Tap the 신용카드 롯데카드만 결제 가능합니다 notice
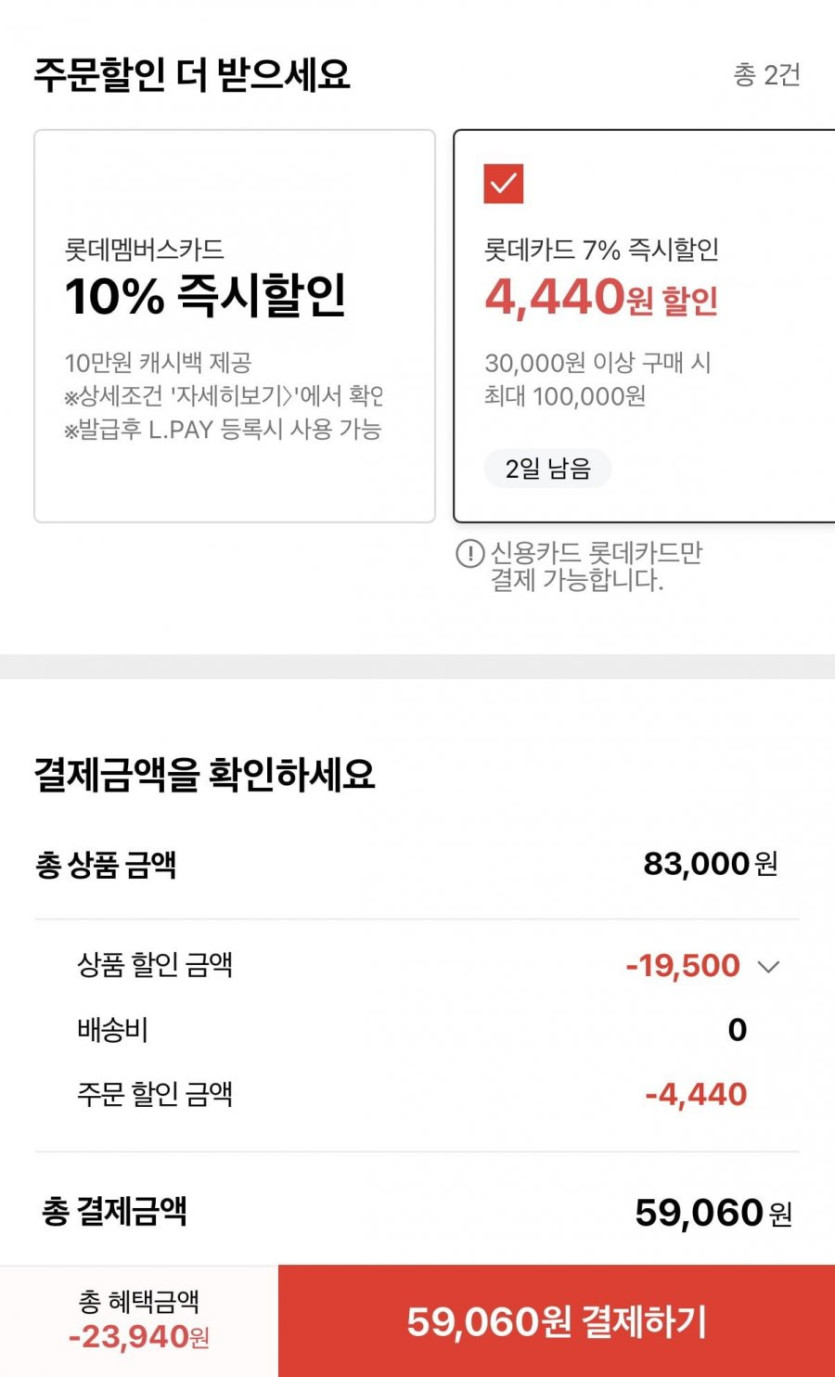Screen dimensions: 835x1377 coord(595,566)
